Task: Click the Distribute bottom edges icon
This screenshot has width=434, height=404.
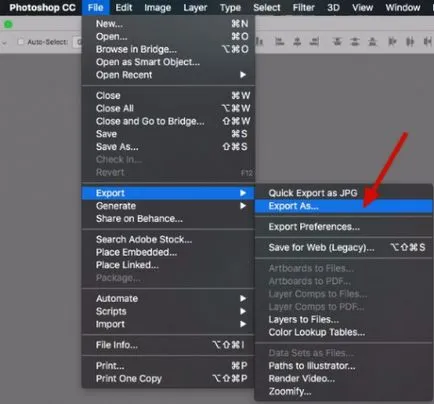Action: (373, 42)
